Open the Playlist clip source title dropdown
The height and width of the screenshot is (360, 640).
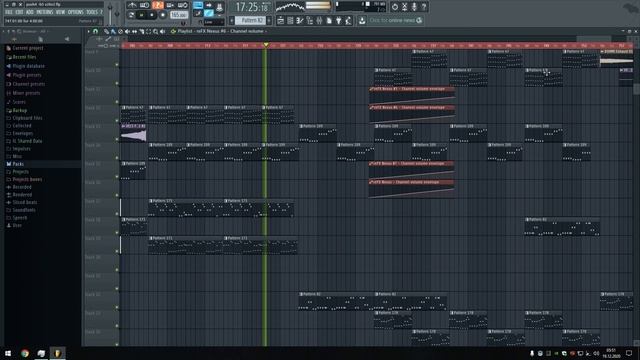pyautogui.click(x=222, y=31)
